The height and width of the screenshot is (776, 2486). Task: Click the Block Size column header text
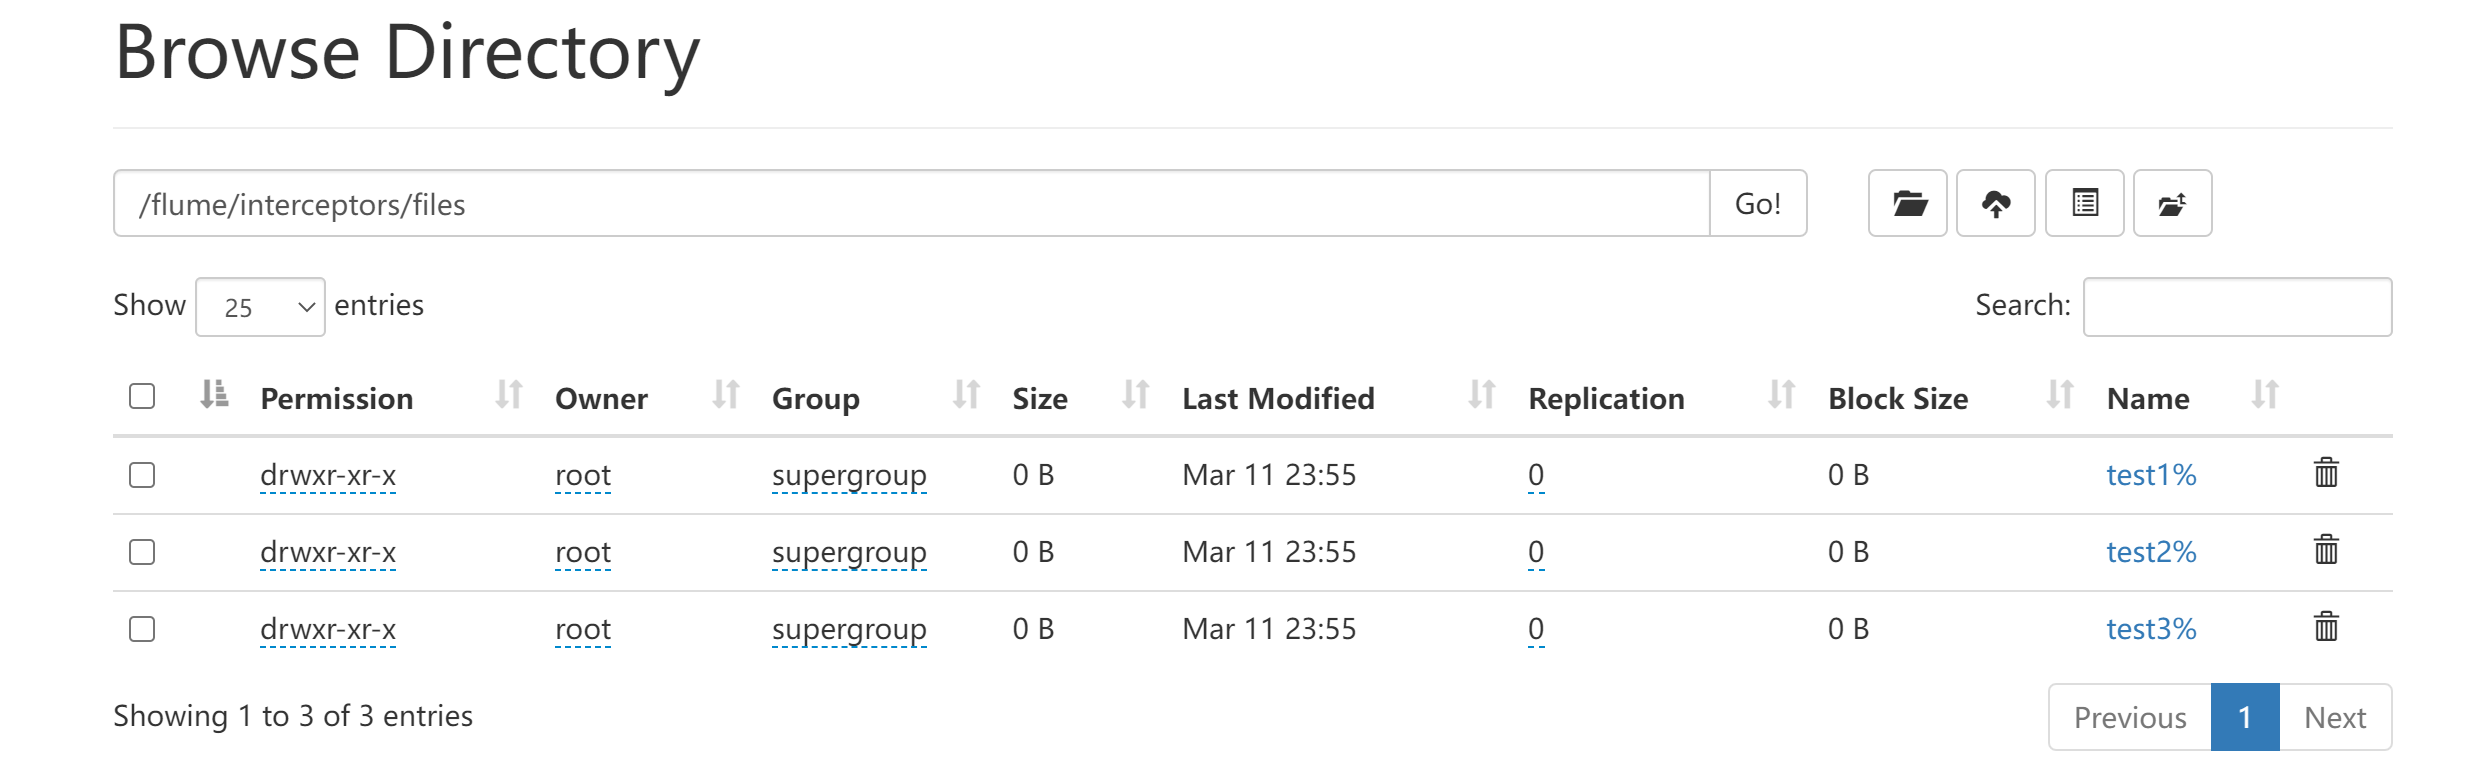(1898, 399)
